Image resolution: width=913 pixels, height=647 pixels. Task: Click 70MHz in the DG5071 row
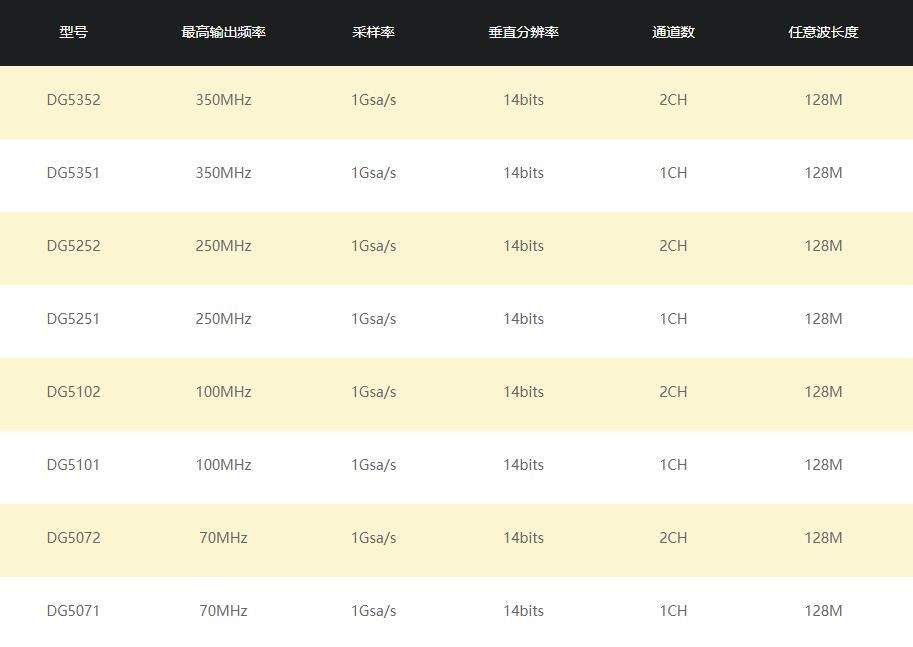tap(224, 610)
